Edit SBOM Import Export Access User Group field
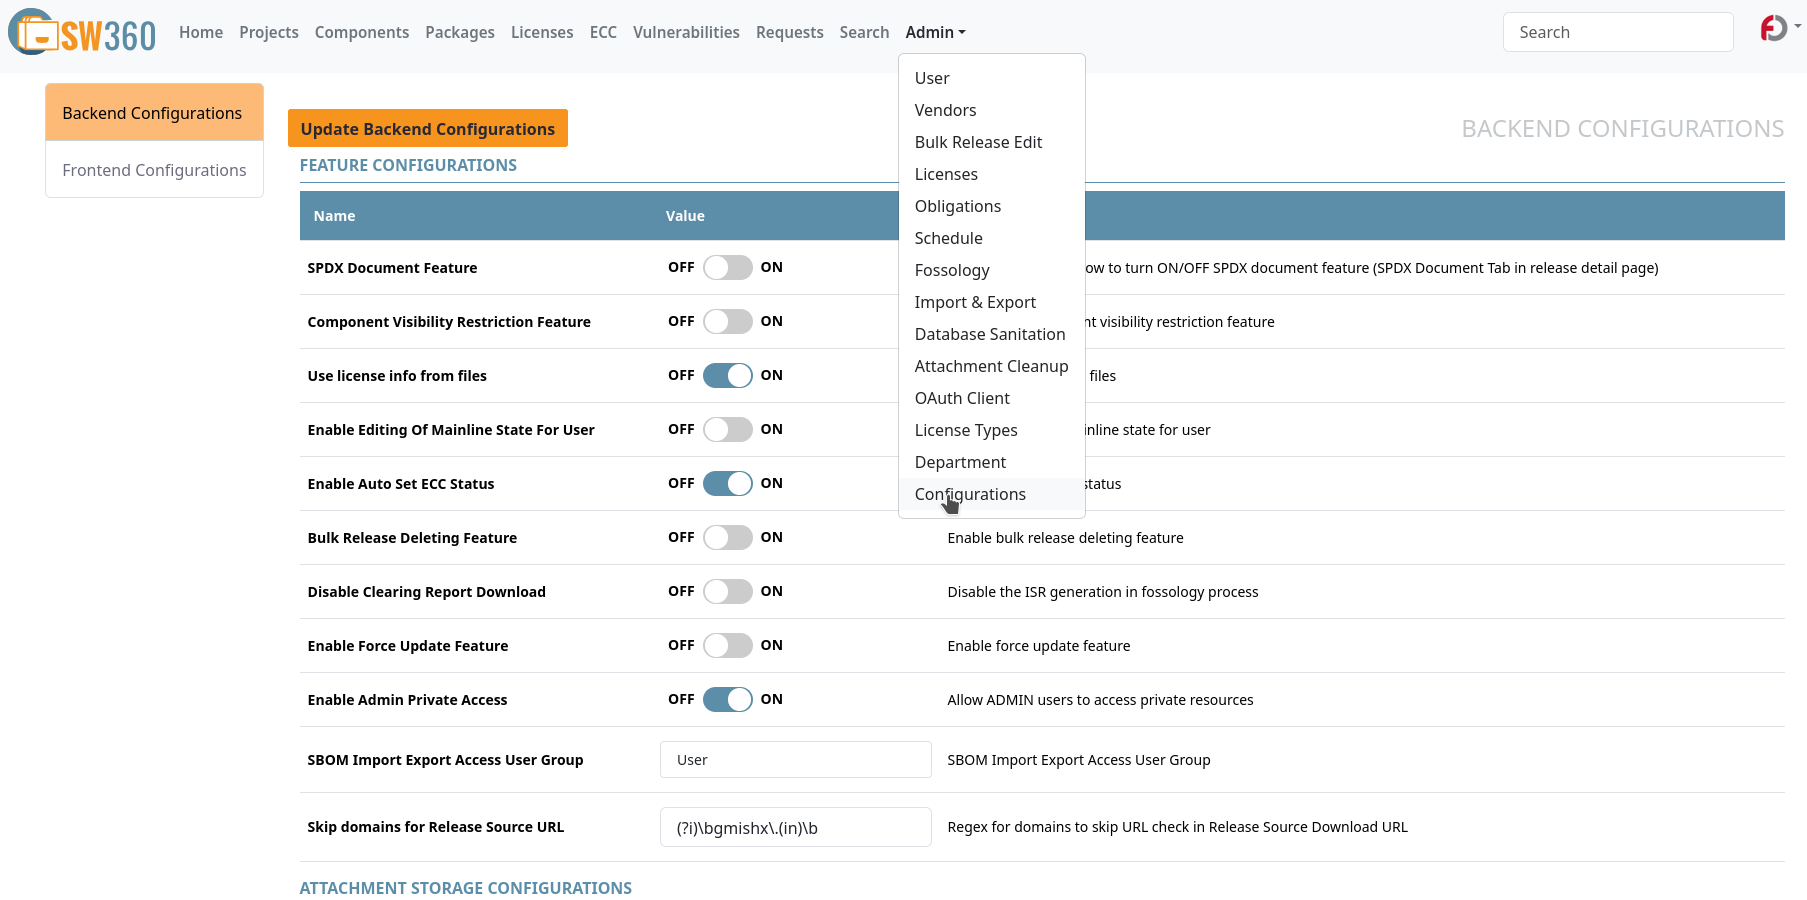The width and height of the screenshot is (1807, 900). [795, 760]
